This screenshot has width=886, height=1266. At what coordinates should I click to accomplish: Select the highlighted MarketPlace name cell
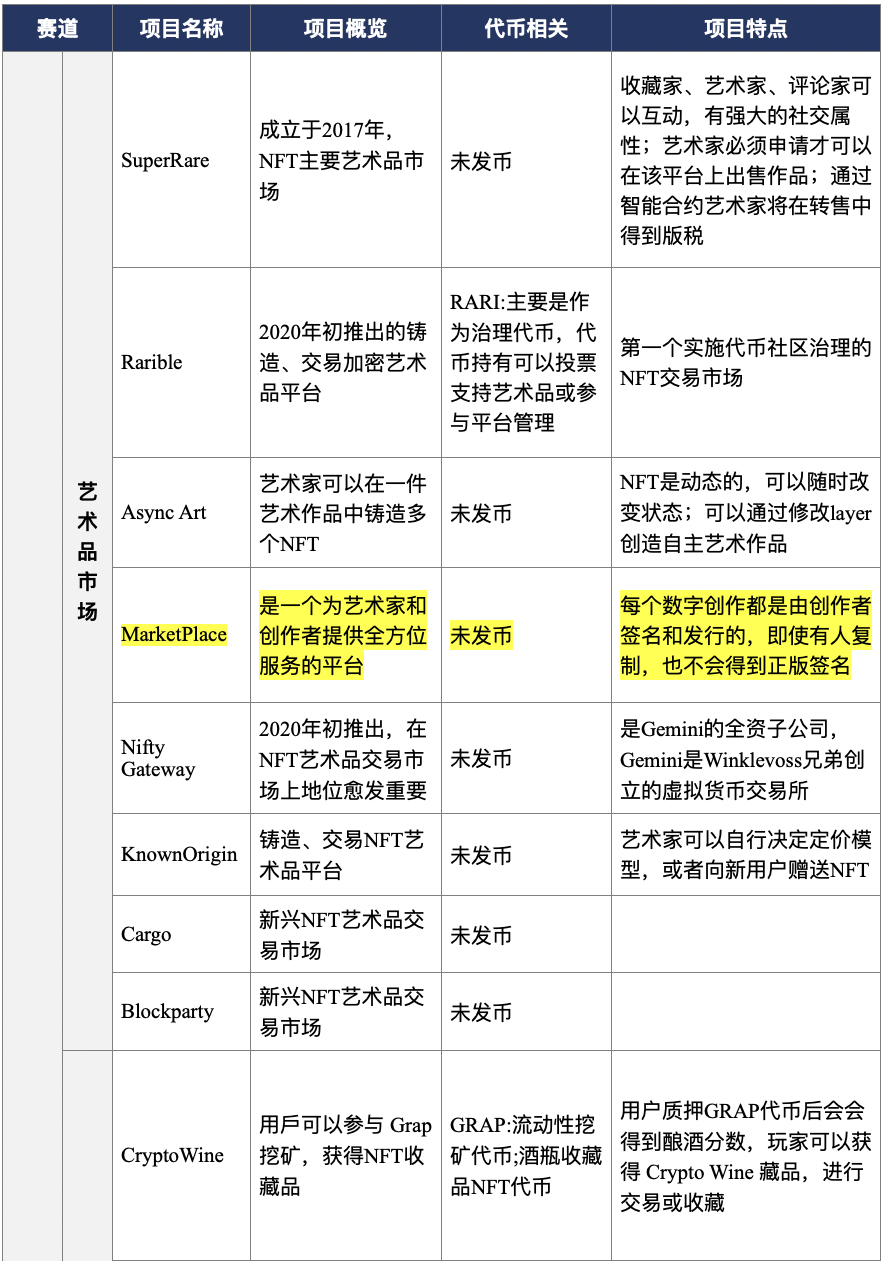coord(181,635)
